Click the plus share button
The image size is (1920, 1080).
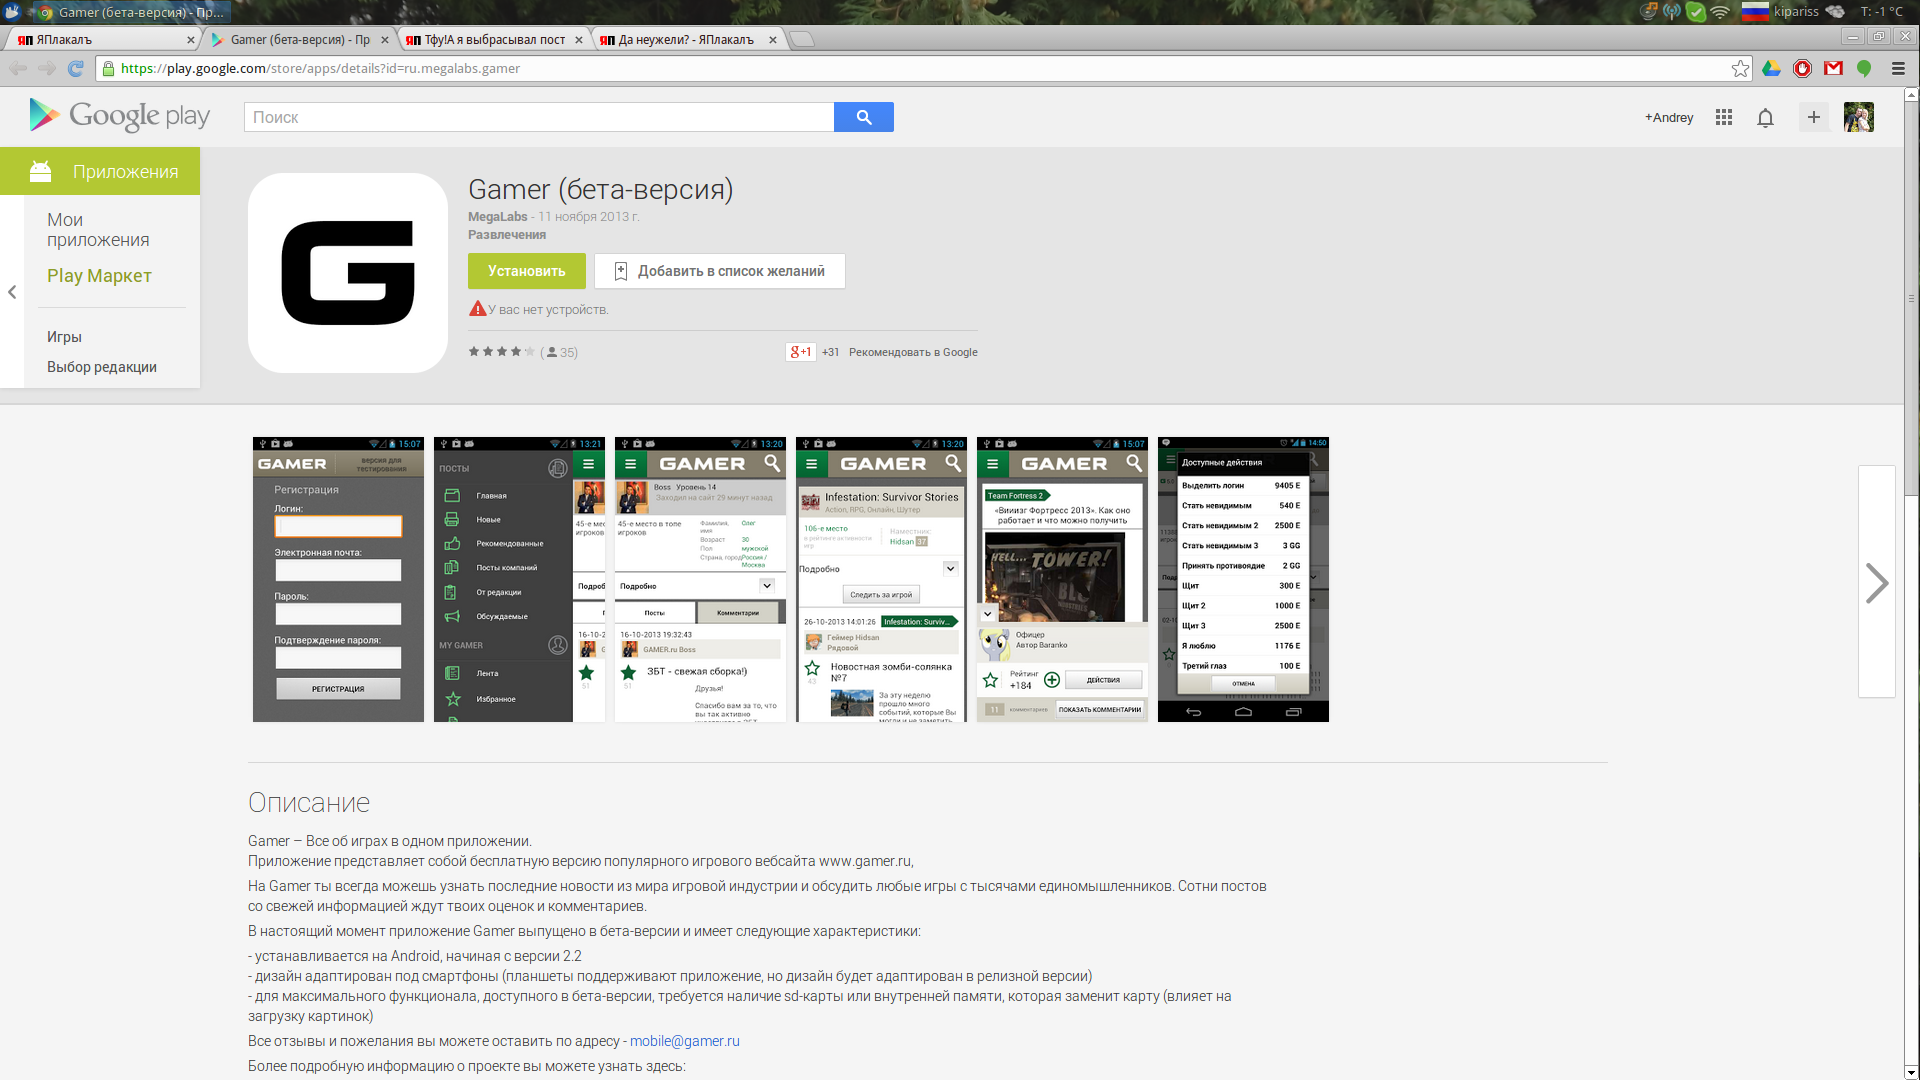pyautogui.click(x=1814, y=117)
